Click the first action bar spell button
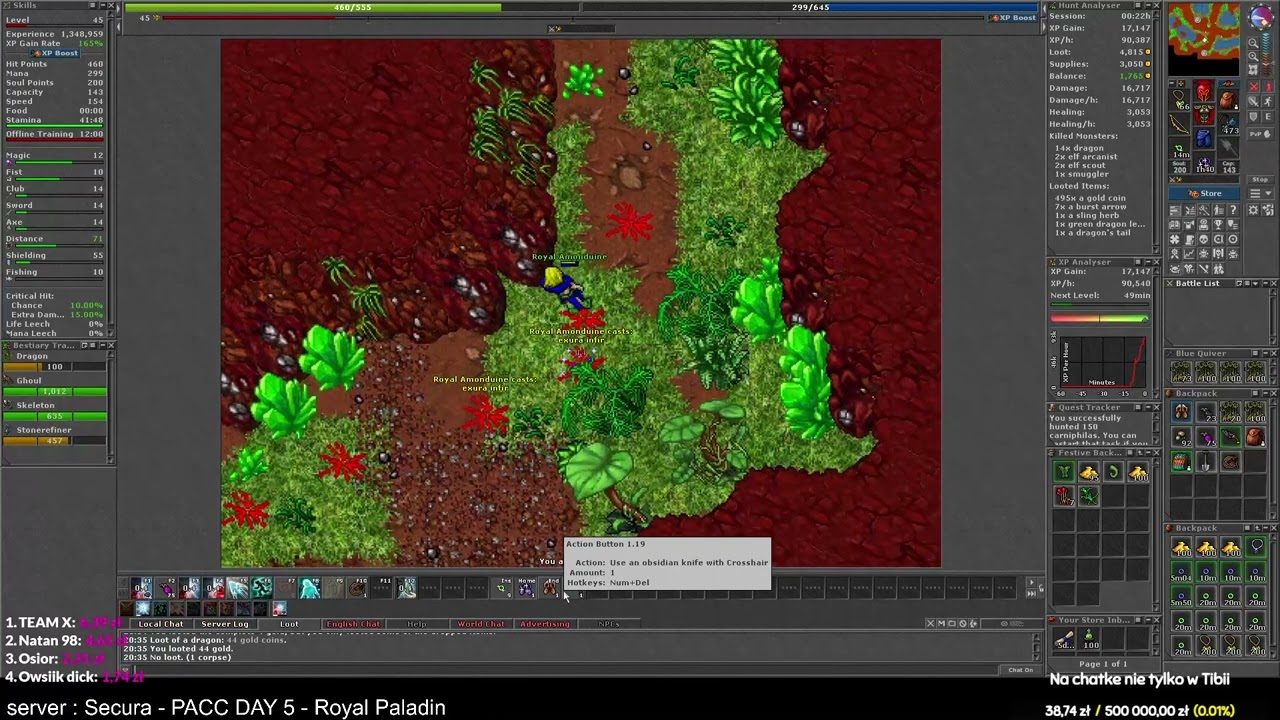 tap(140, 587)
